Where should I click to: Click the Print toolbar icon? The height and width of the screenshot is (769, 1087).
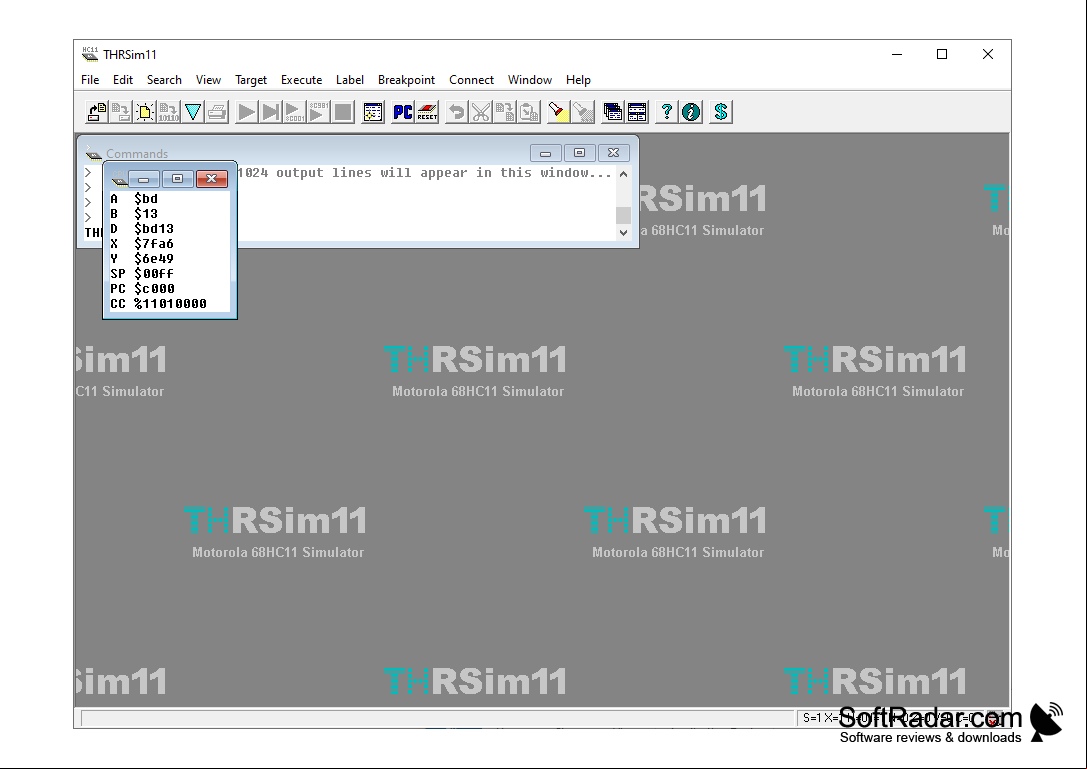pyautogui.click(x=217, y=112)
